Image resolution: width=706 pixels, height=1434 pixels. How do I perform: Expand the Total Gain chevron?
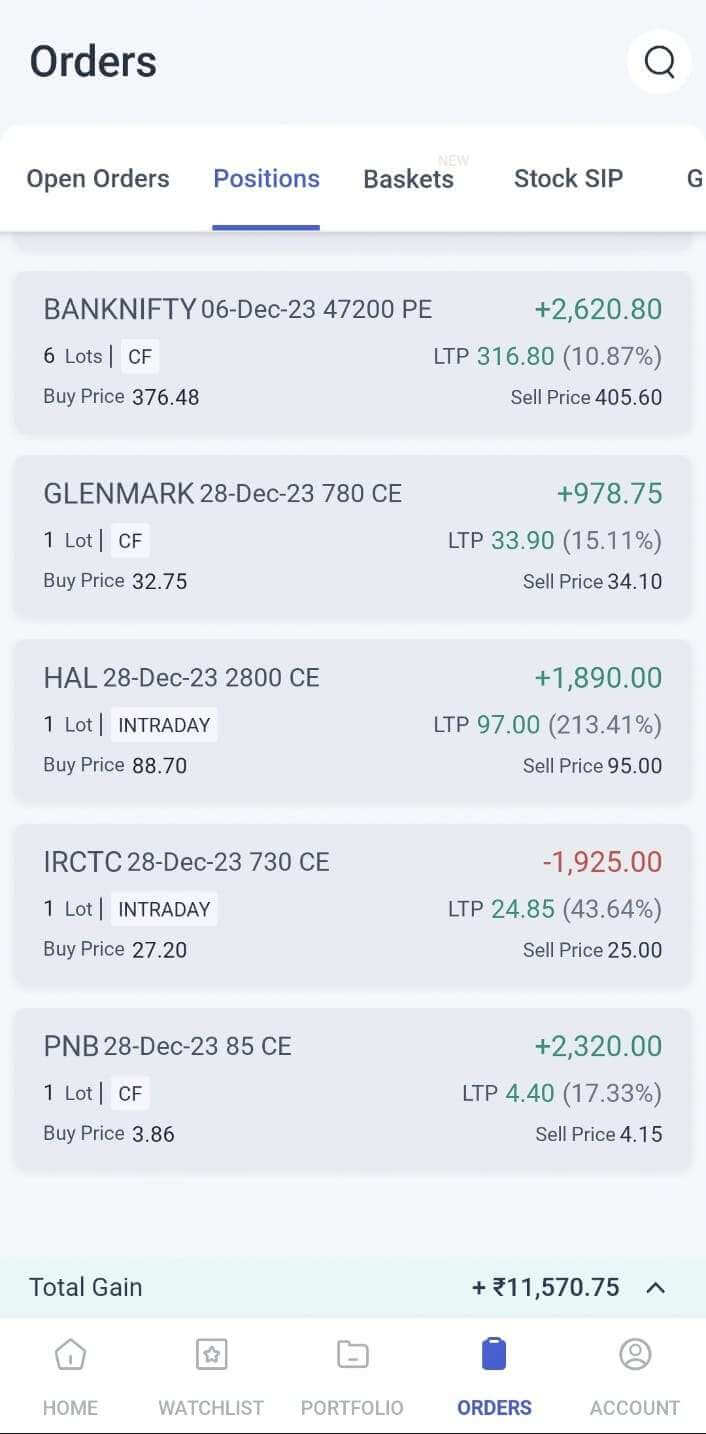pyautogui.click(x=656, y=1288)
